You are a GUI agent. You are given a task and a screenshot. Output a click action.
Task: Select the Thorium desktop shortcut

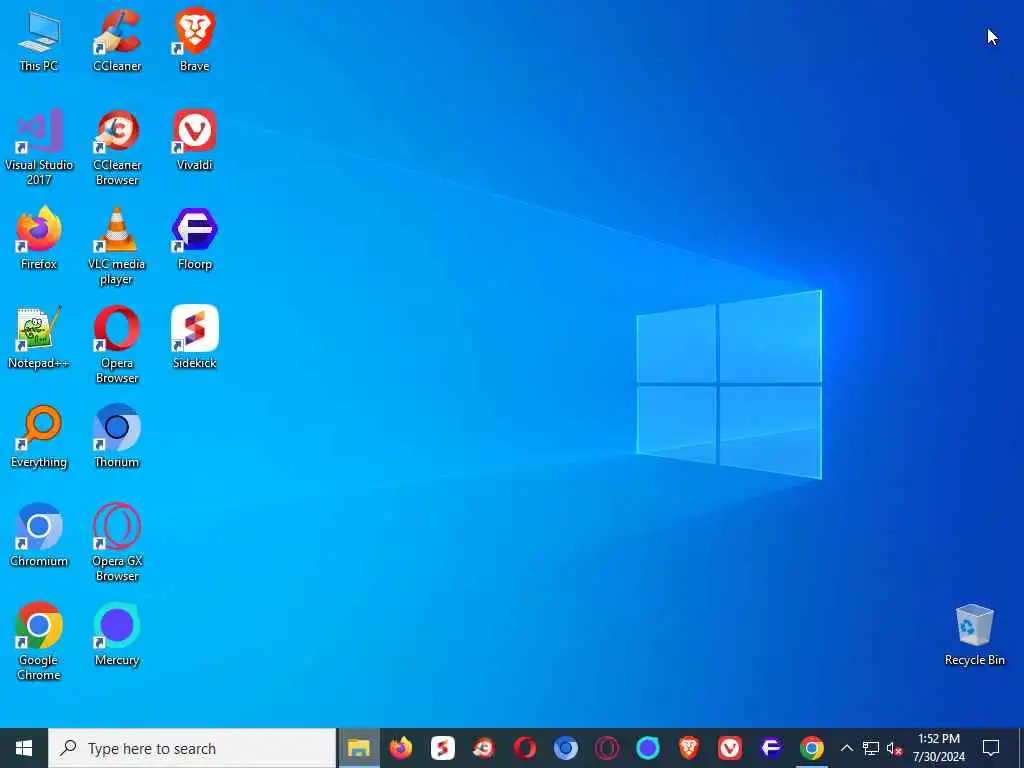(117, 437)
